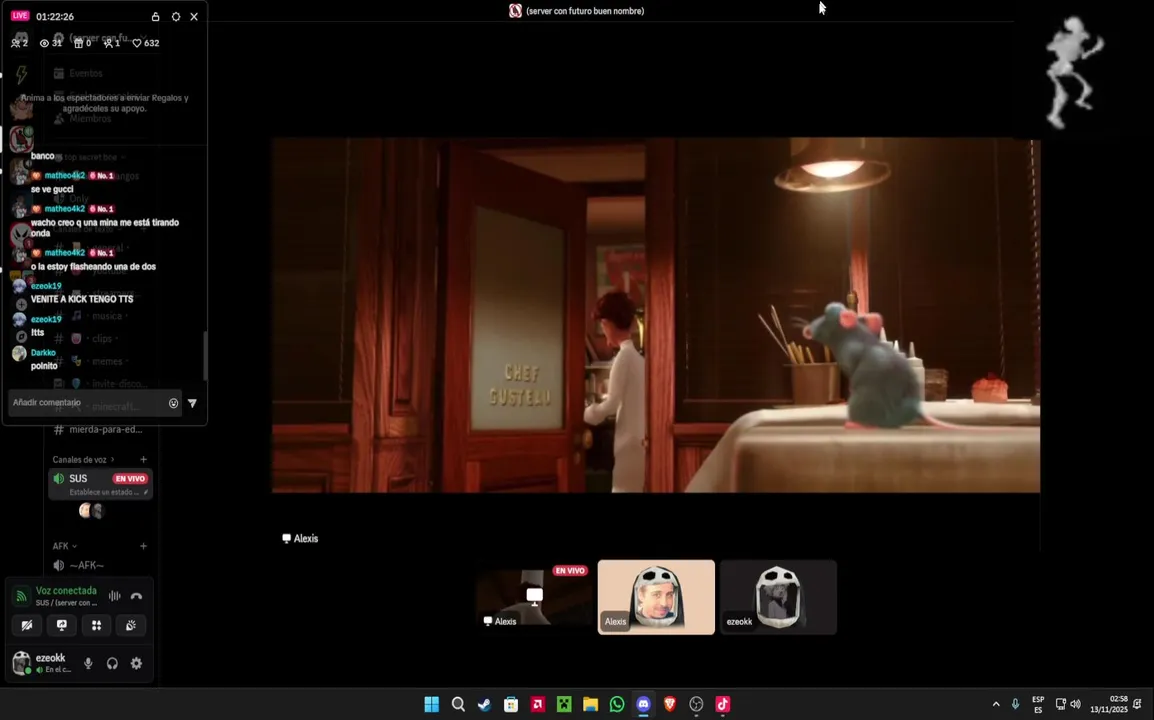Add channel to Canales de voz
Viewport: 1154px width, 720px height.
pos(144,459)
